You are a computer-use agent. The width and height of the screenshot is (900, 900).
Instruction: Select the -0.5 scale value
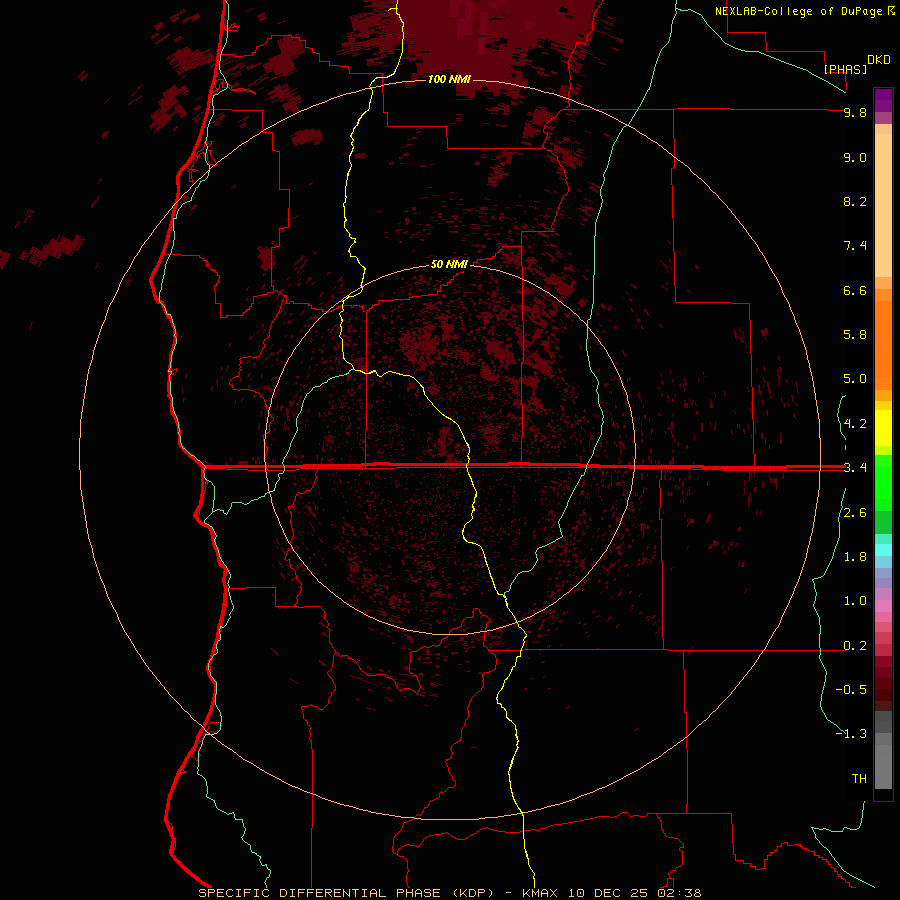click(x=851, y=690)
